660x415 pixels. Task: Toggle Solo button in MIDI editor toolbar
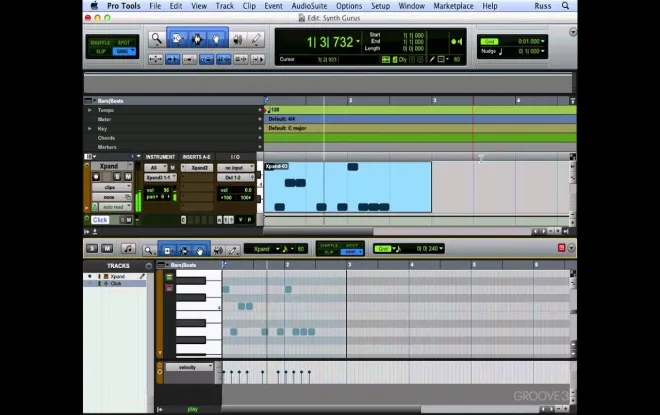pyautogui.click(x=92, y=249)
